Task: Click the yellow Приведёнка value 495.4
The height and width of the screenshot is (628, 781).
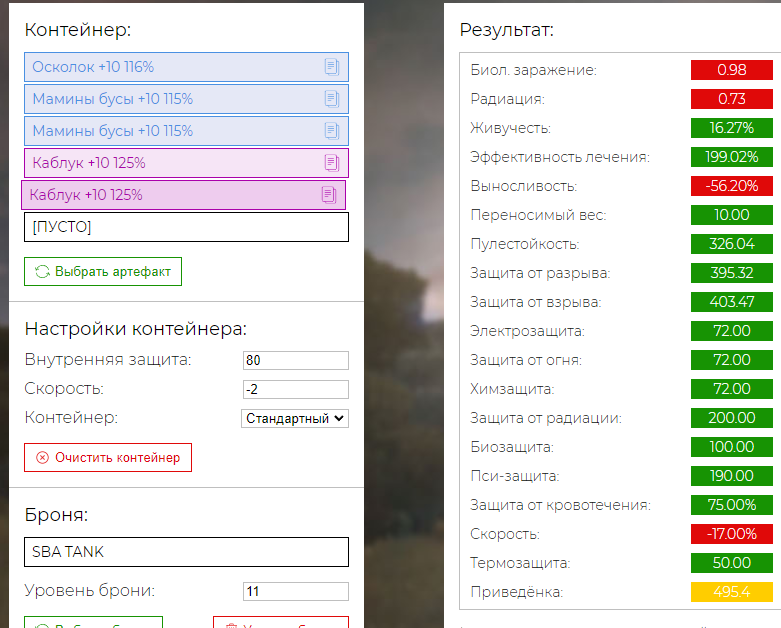Action: click(732, 592)
